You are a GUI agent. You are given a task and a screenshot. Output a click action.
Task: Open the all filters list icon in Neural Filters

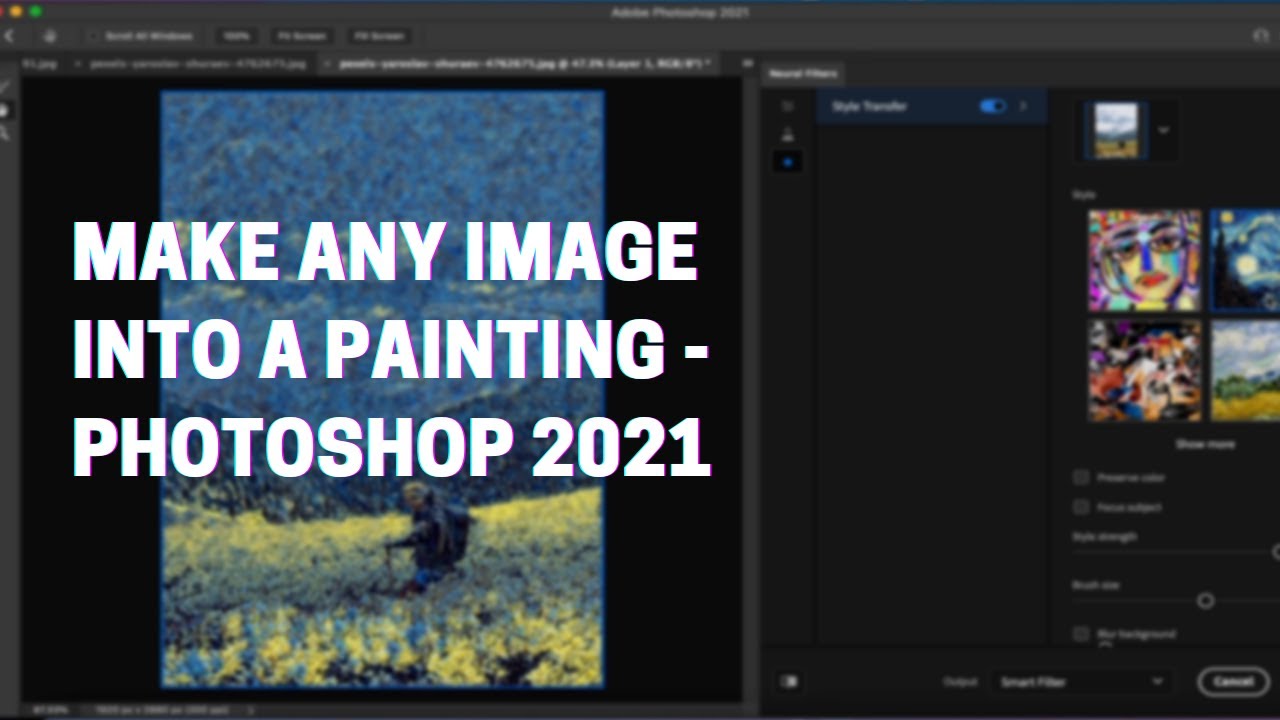click(x=787, y=106)
